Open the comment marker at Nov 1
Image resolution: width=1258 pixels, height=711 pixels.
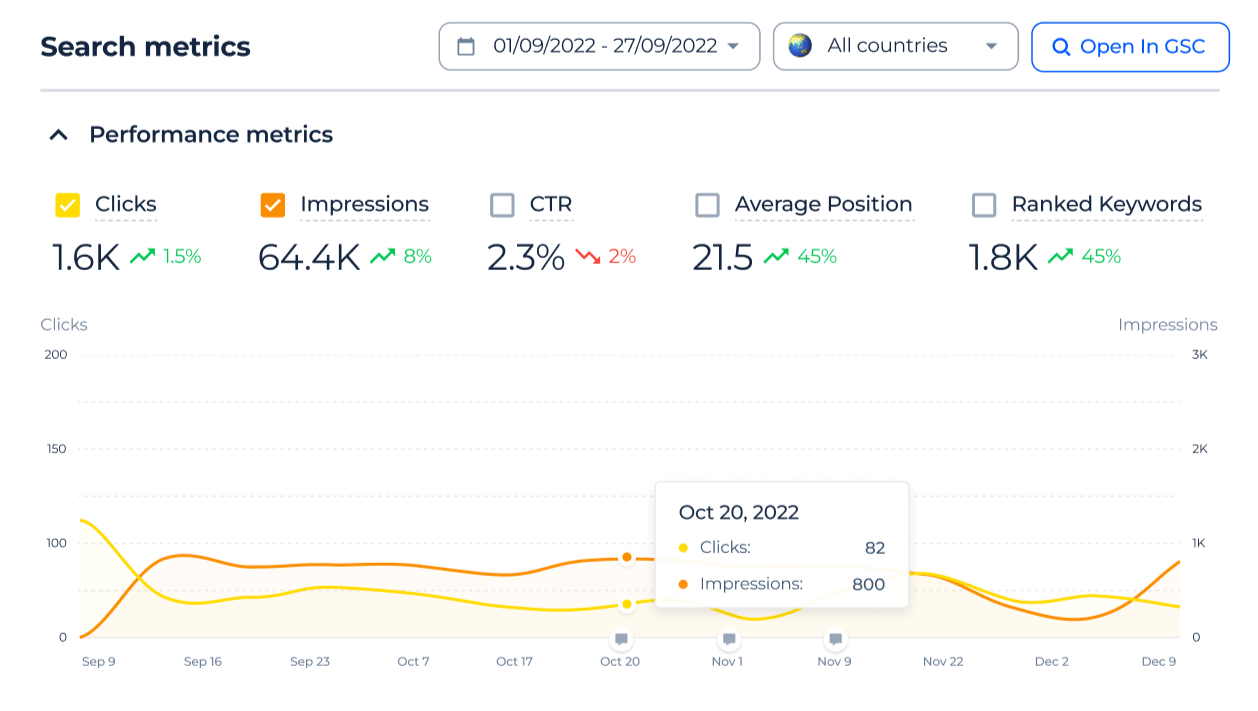pyautogui.click(x=729, y=639)
